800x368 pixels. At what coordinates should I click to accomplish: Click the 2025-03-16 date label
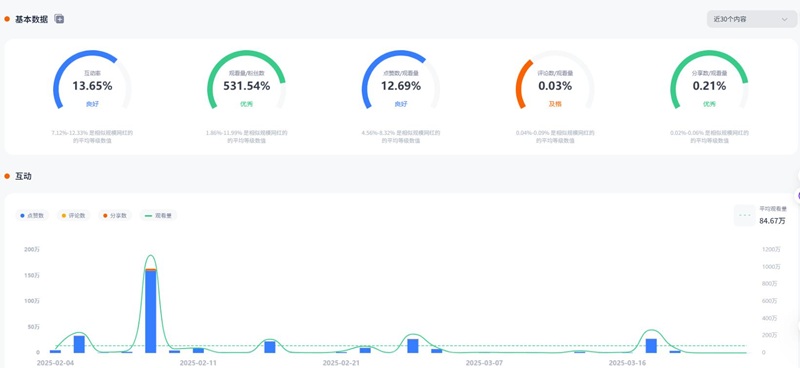[x=628, y=363]
